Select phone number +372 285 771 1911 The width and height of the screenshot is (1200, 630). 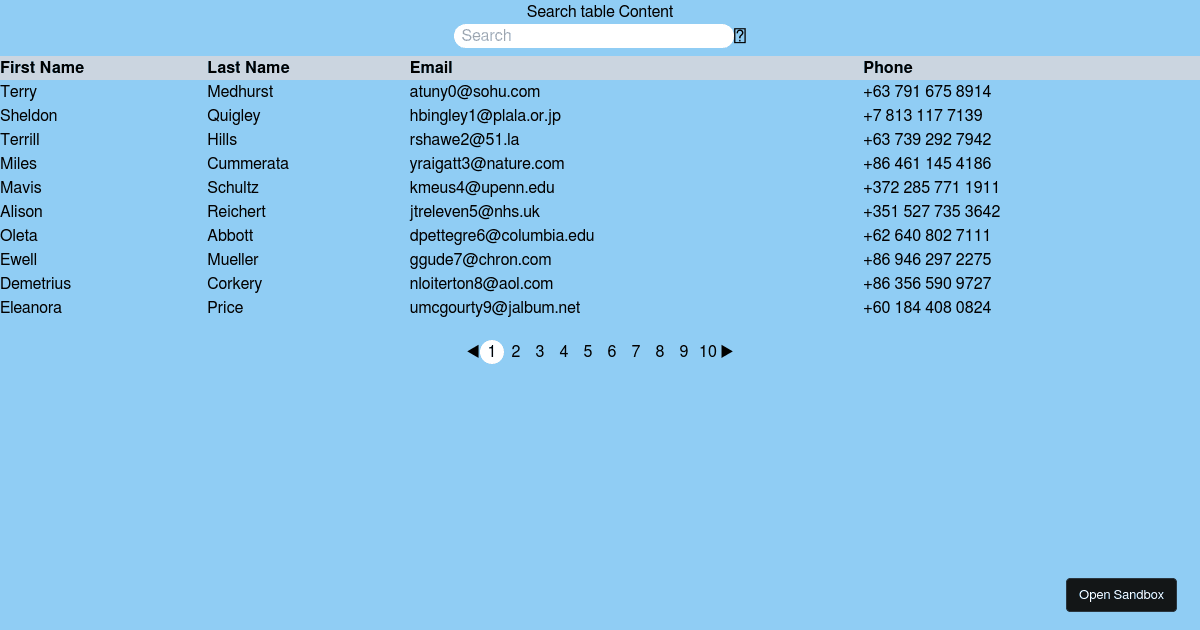(x=931, y=188)
